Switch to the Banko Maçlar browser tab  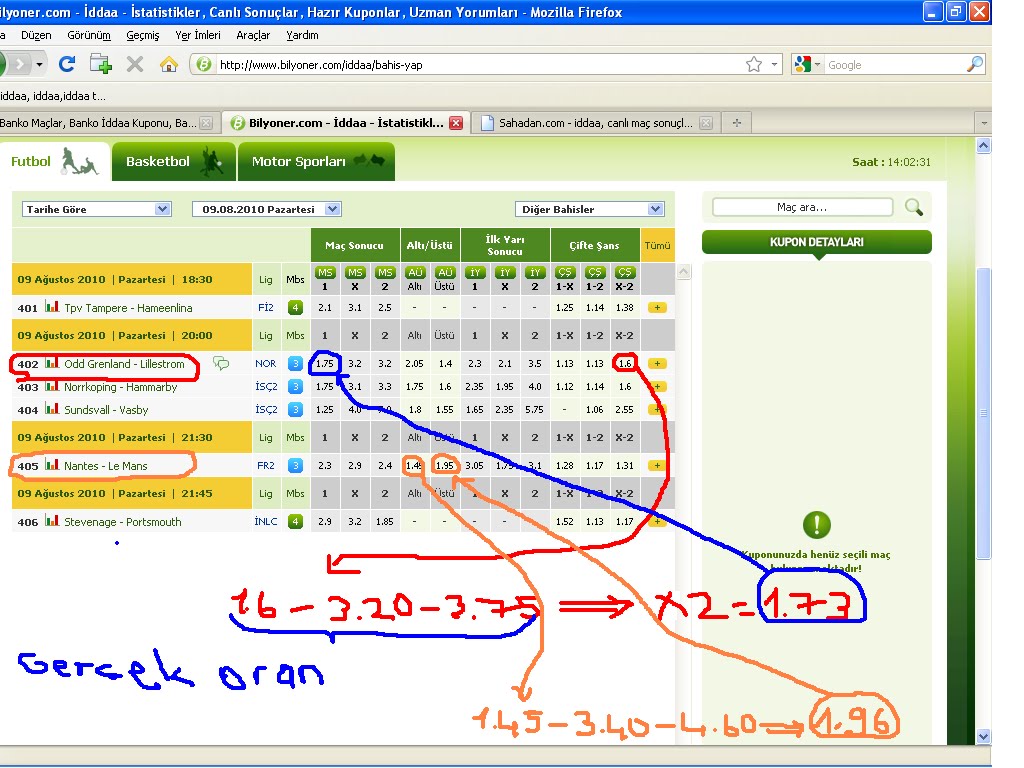pos(98,123)
